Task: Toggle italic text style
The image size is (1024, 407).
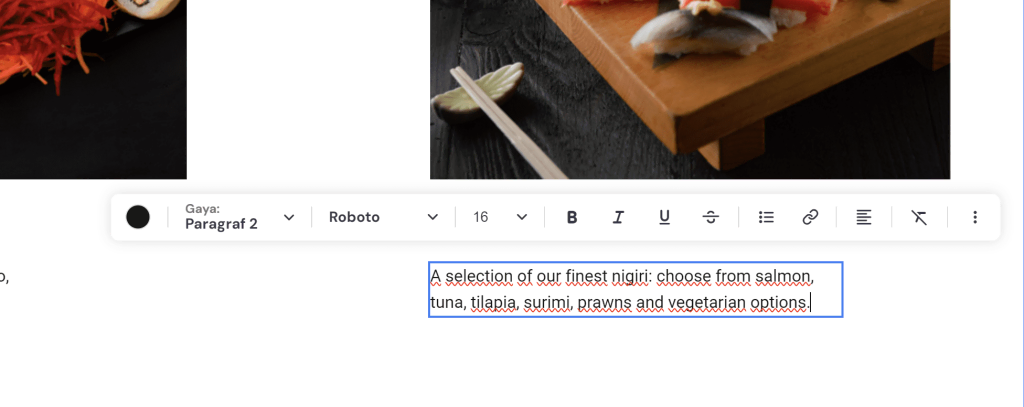Action: (x=618, y=217)
